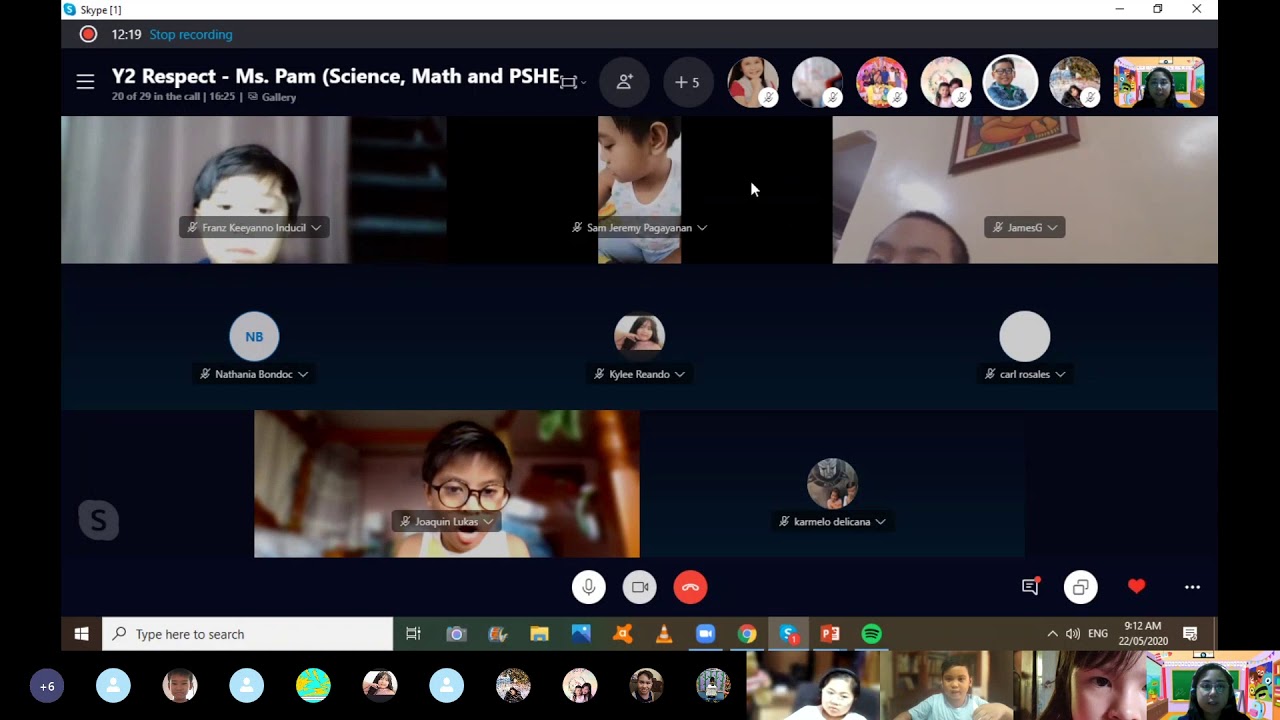This screenshot has width=1280, height=720.
Task: Click karmelo delicana's profile avatar
Action: [832, 484]
